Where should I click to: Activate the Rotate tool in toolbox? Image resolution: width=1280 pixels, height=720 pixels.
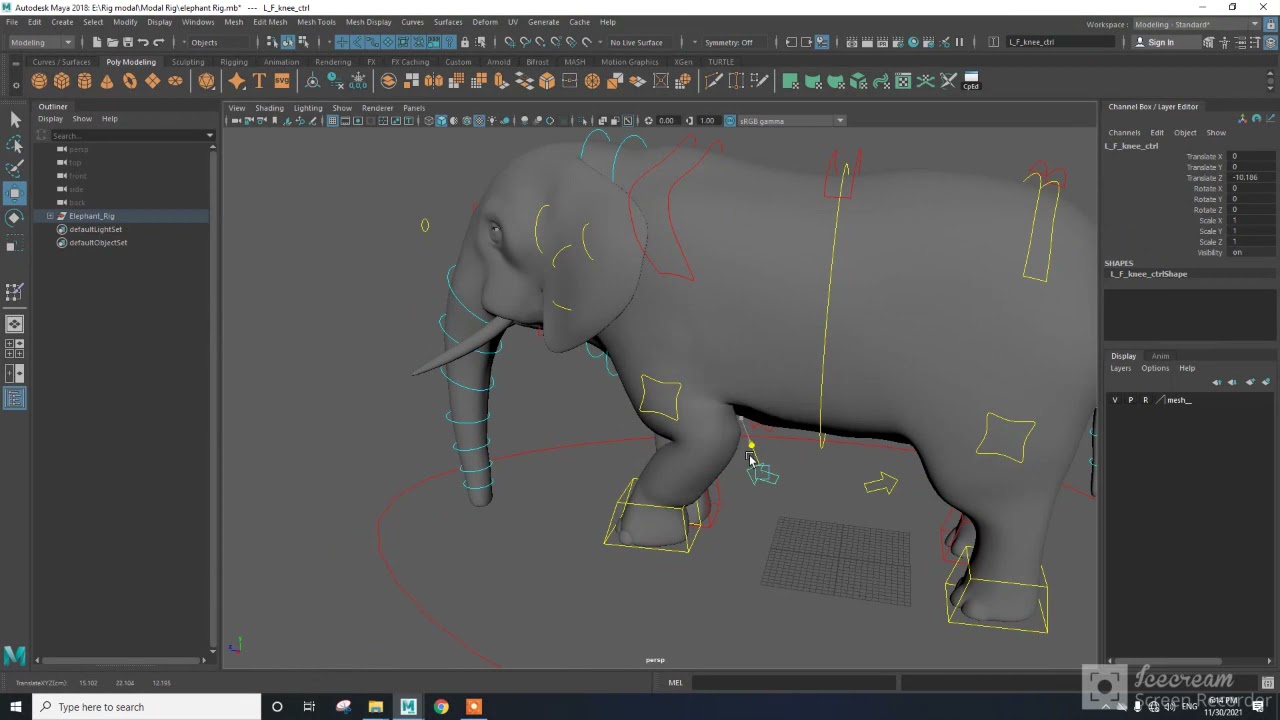click(x=15, y=217)
